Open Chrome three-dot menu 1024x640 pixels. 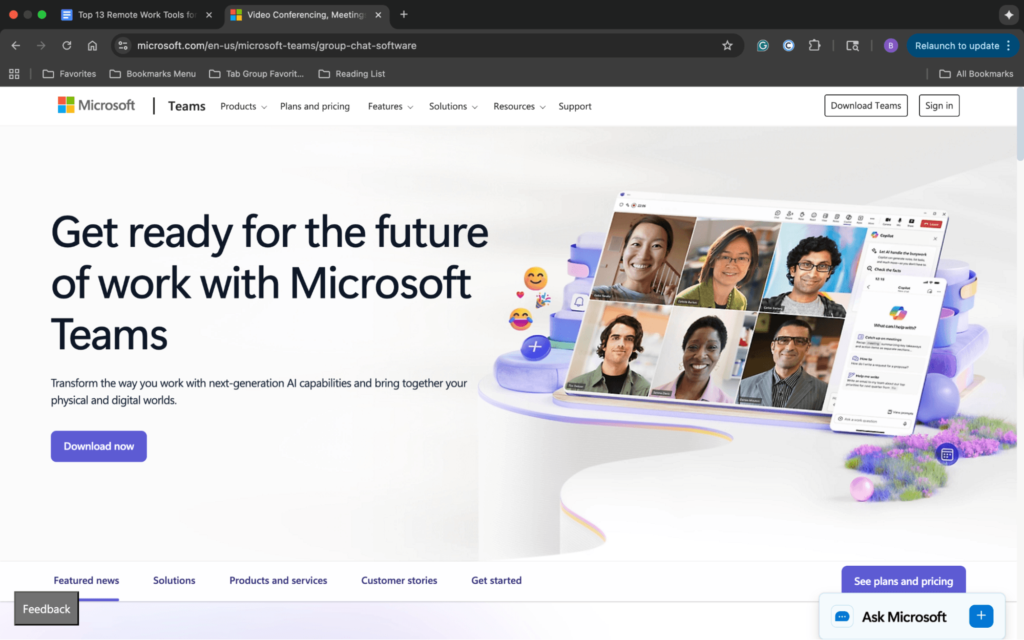[1009, 46]
